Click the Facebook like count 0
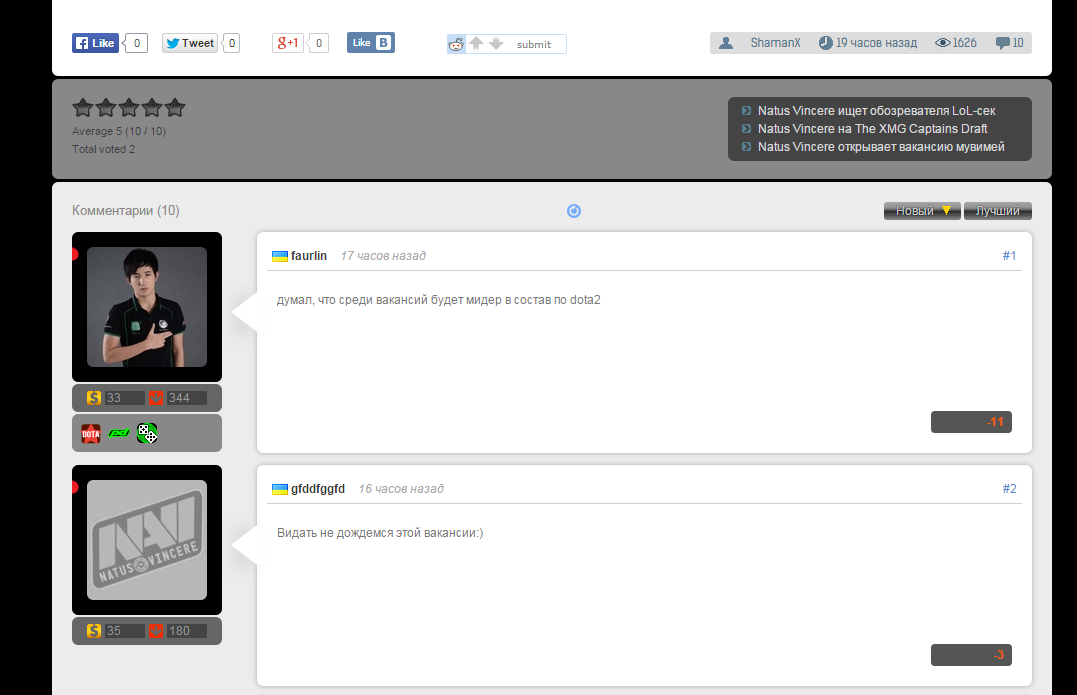 [x=137, y=43]
